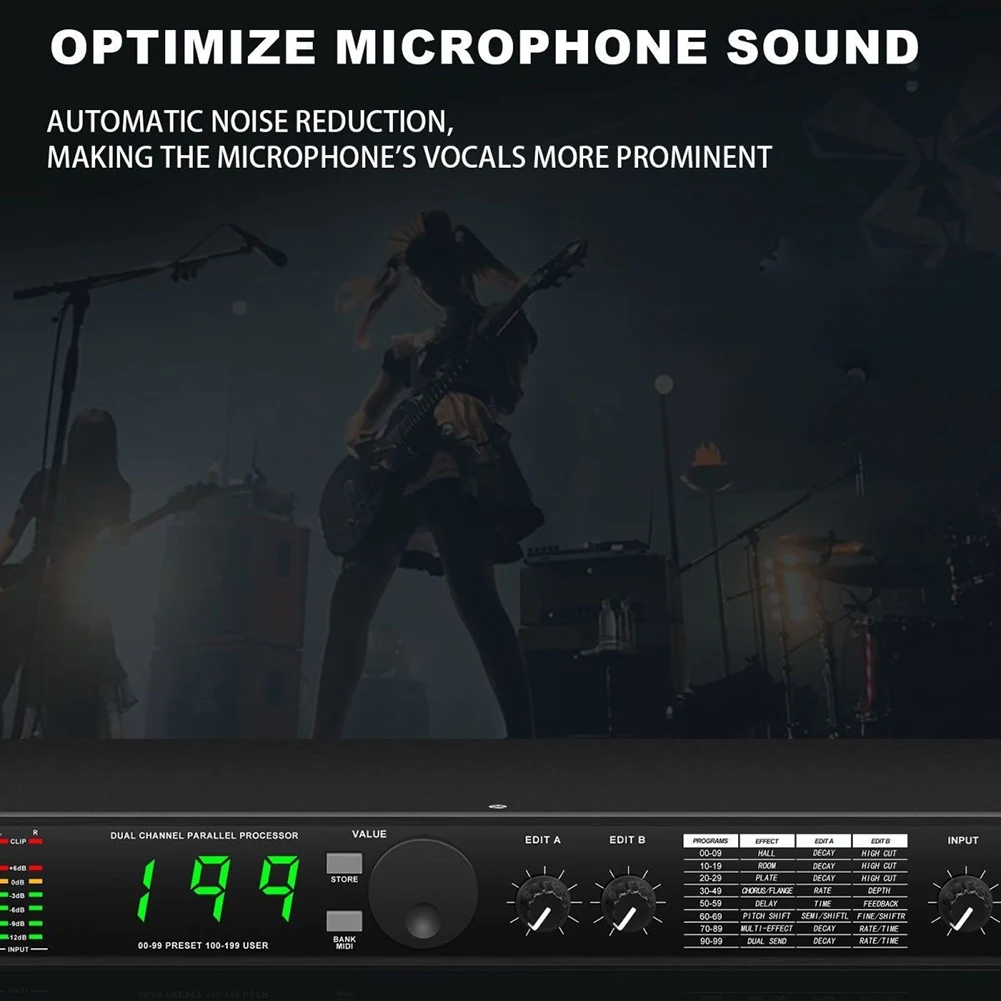
Task: Click the ROOM effect cell
Action: click(767, 866)
